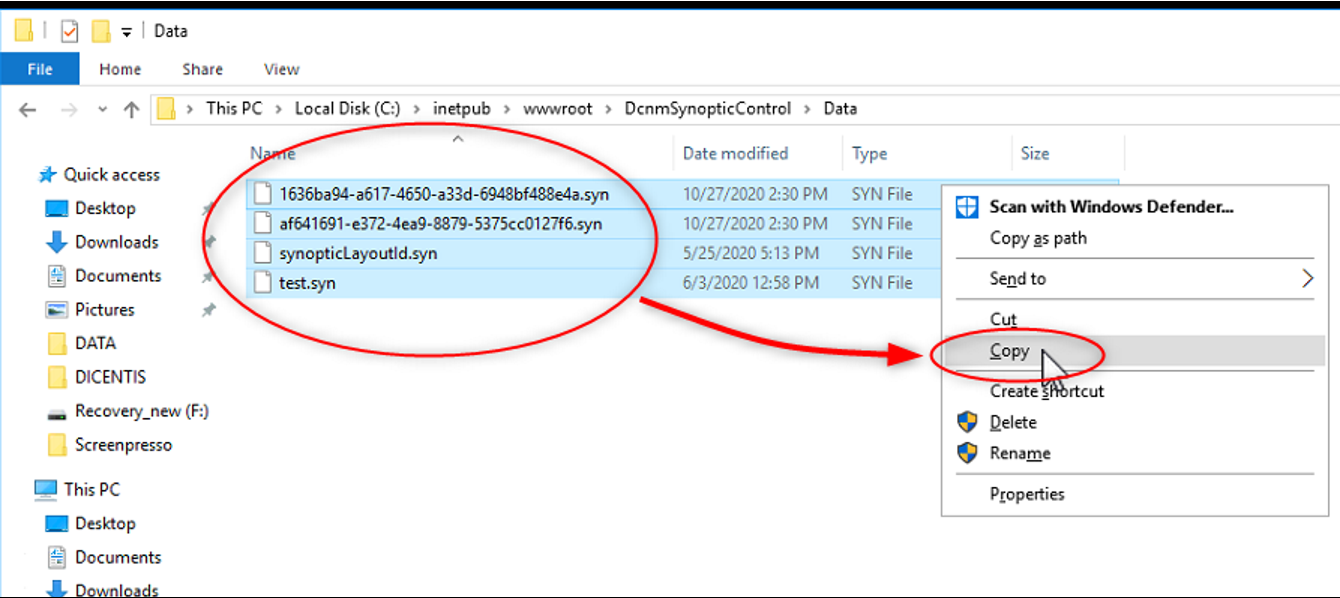Select the Recovery_new (F:) drive icon
1340x598 pixels.
57,412
